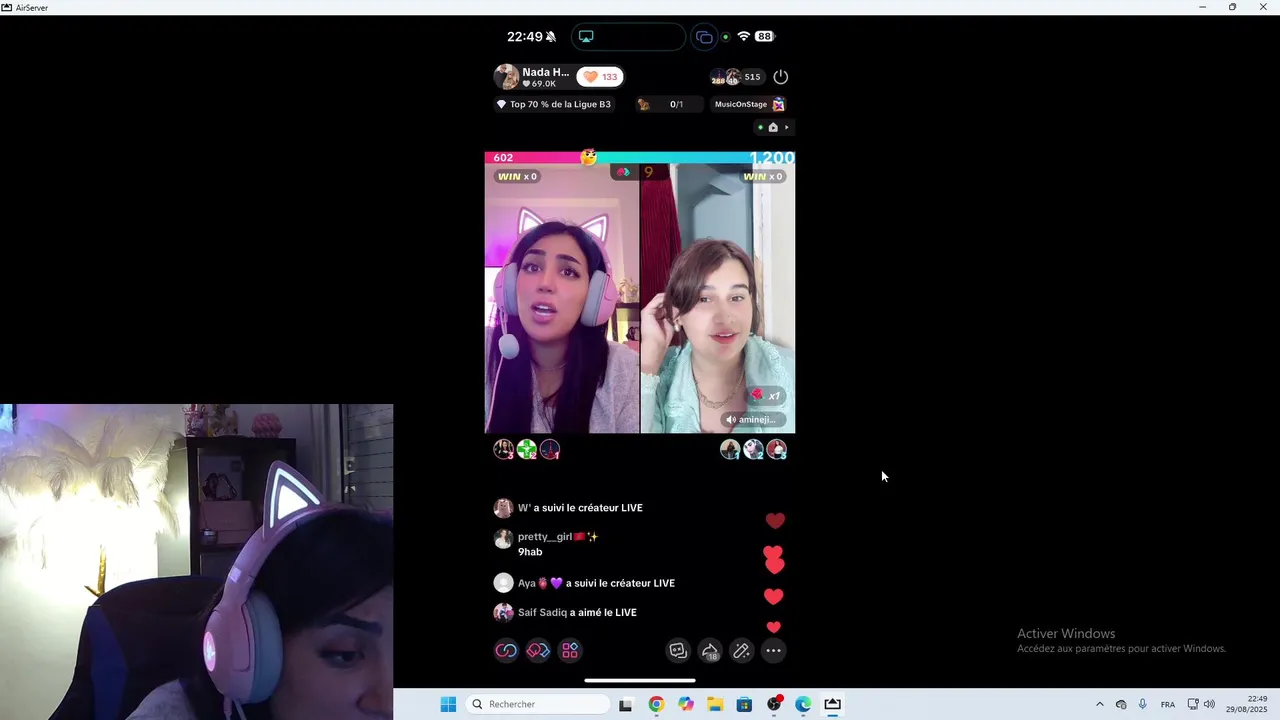The width and height of the screenshot is (1280, 720).
Task: Tap the rose gift x1 badge
Action: [x=766, y=396]
